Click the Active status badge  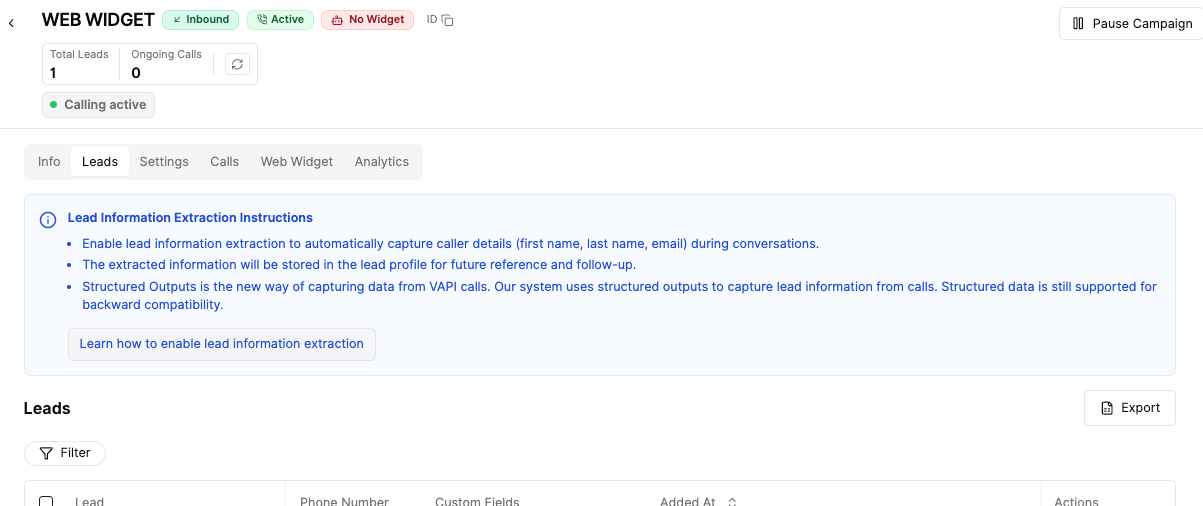click(x=281, y=20)
